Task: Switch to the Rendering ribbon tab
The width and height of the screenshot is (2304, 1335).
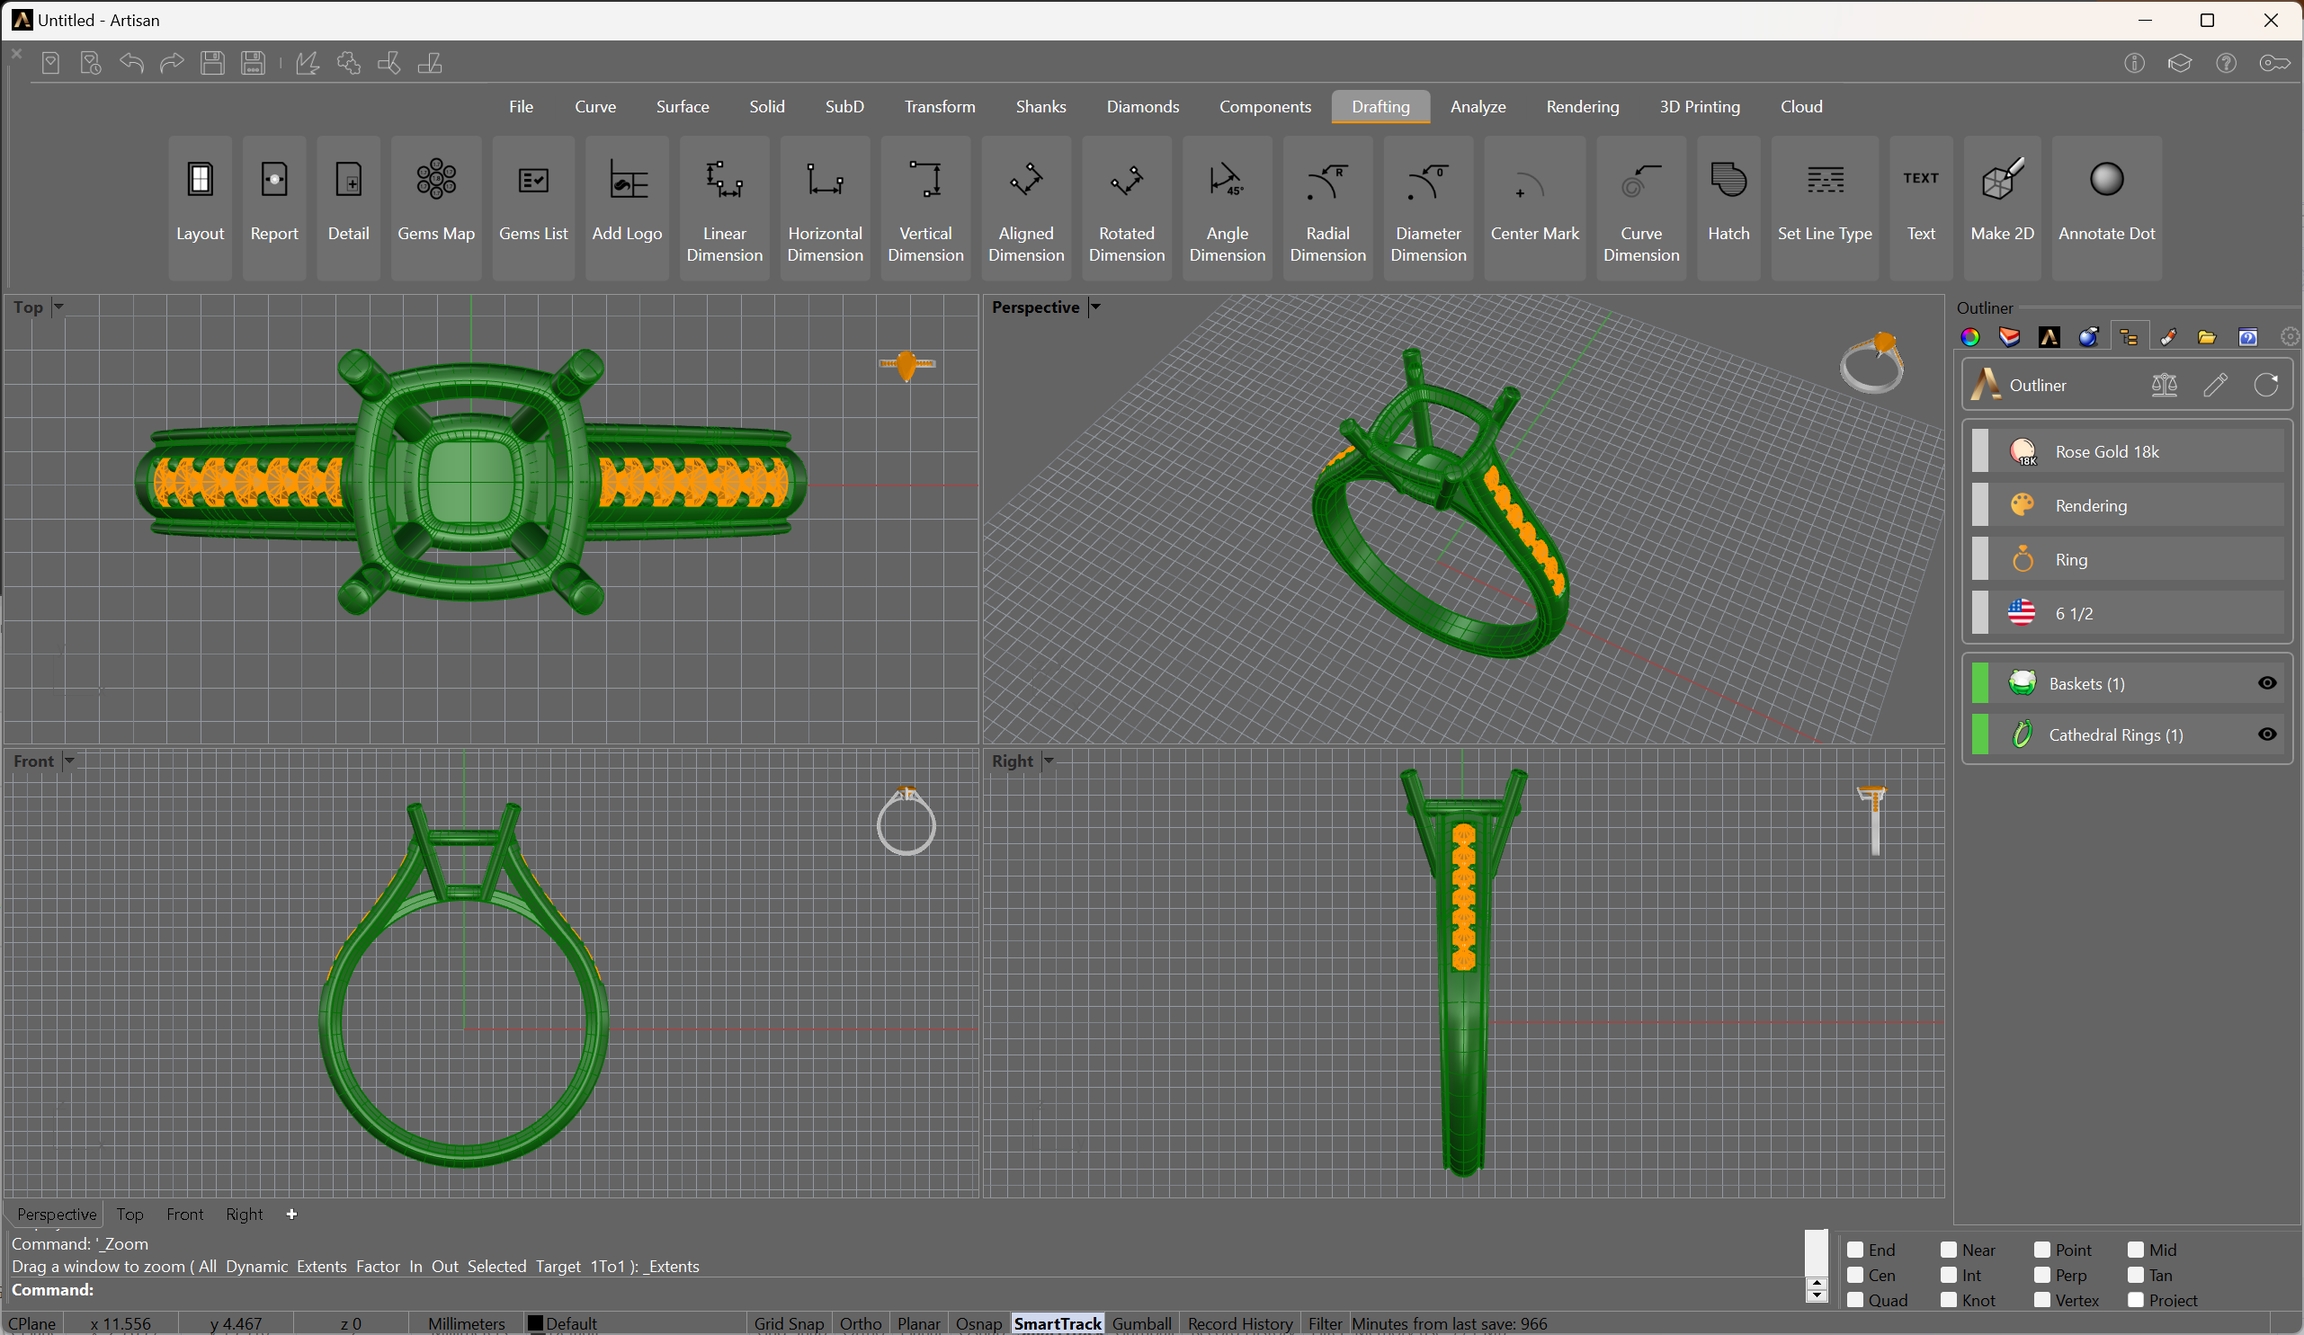Action: click(1582, 106)
